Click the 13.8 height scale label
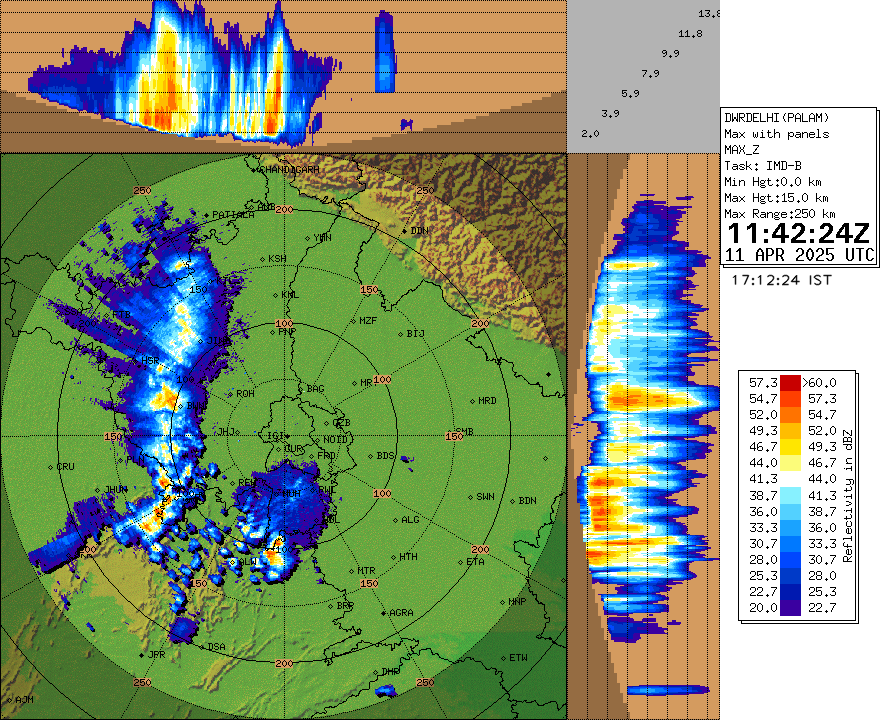 coord(709,13)
